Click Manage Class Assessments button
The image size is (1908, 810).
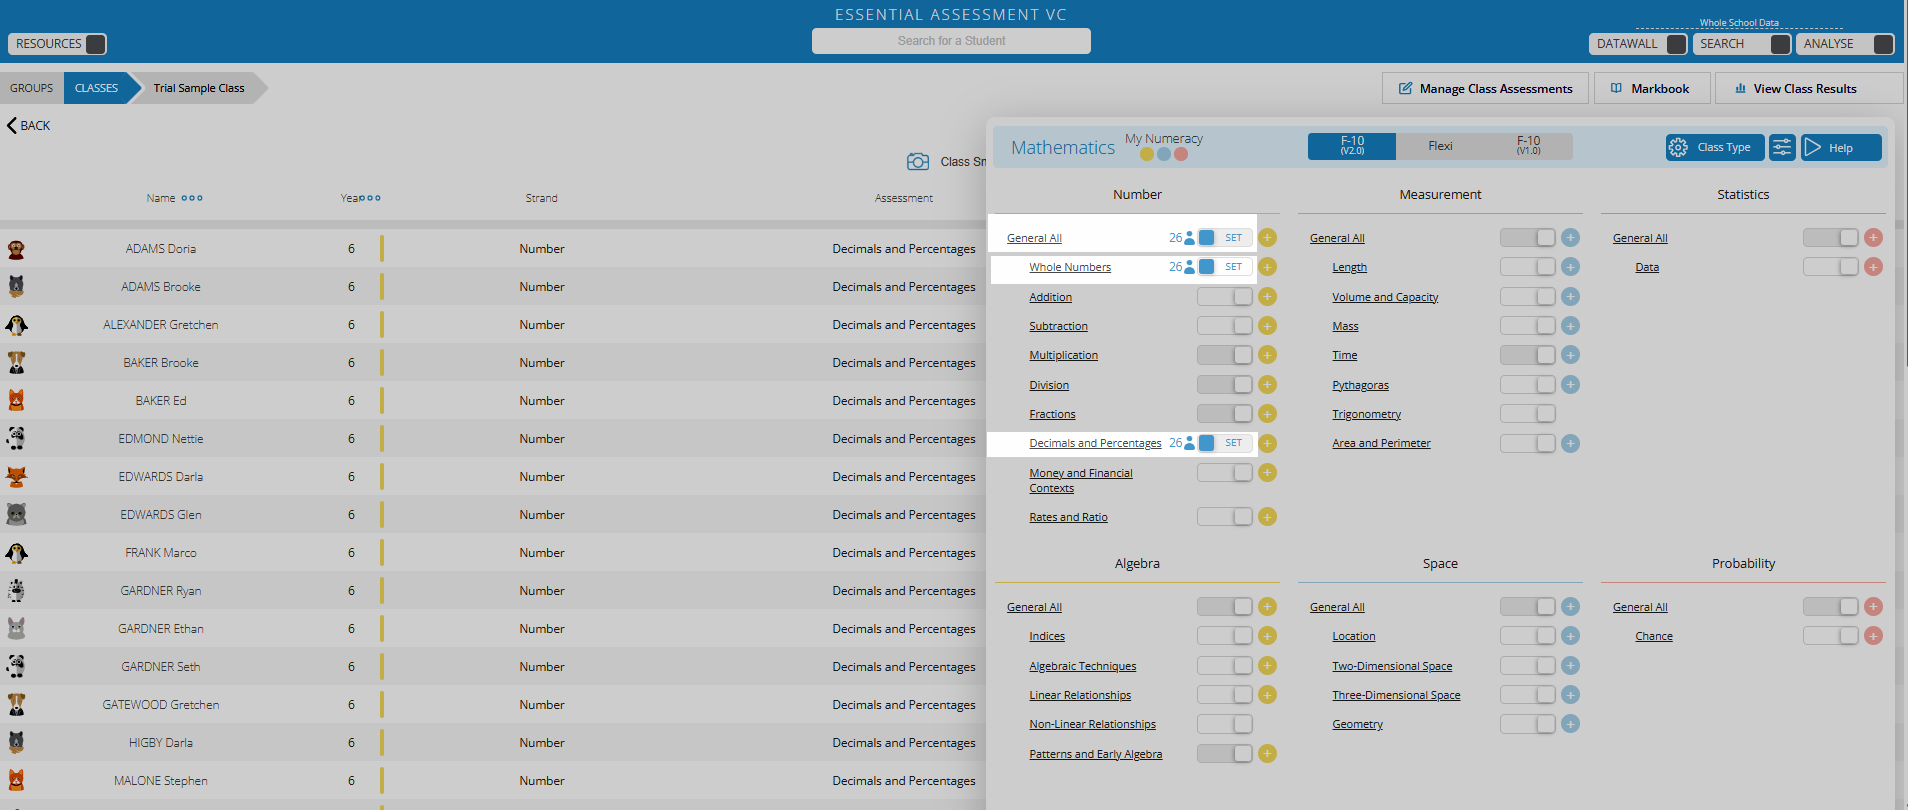[x=1485, y=88]
